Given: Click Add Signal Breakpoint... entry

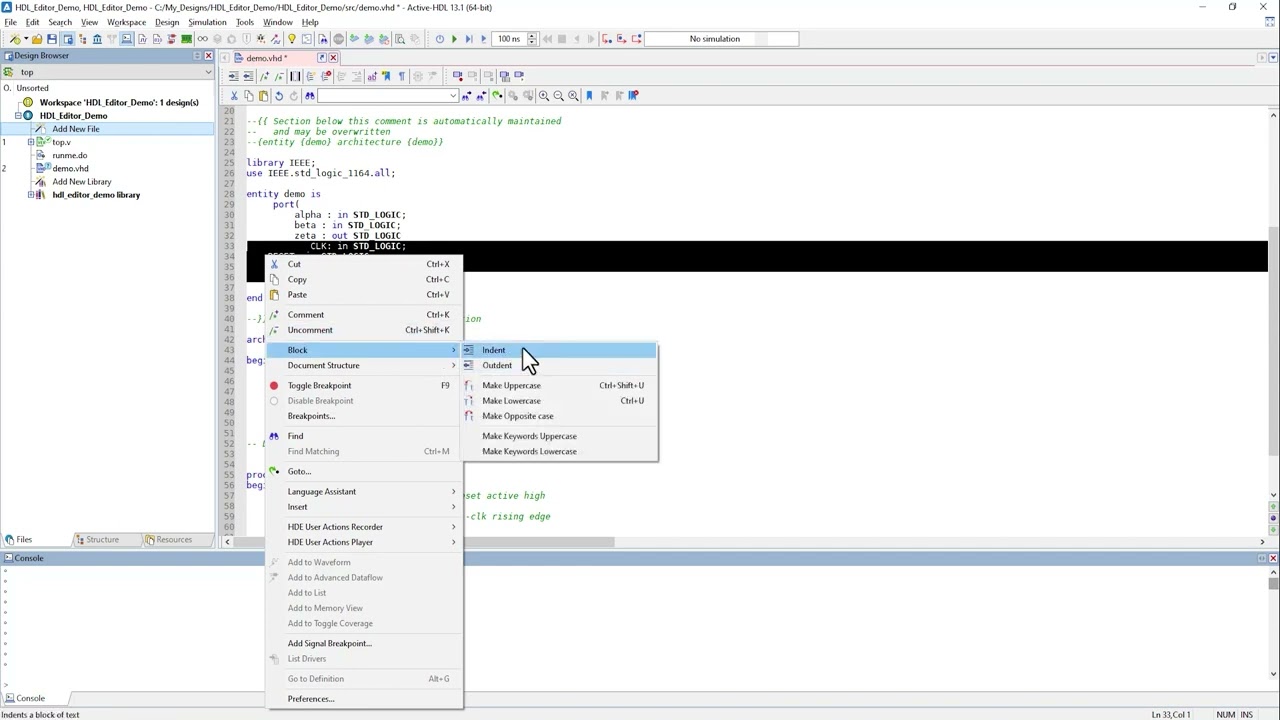Looking at the screenshot, I should click(329, 643).
